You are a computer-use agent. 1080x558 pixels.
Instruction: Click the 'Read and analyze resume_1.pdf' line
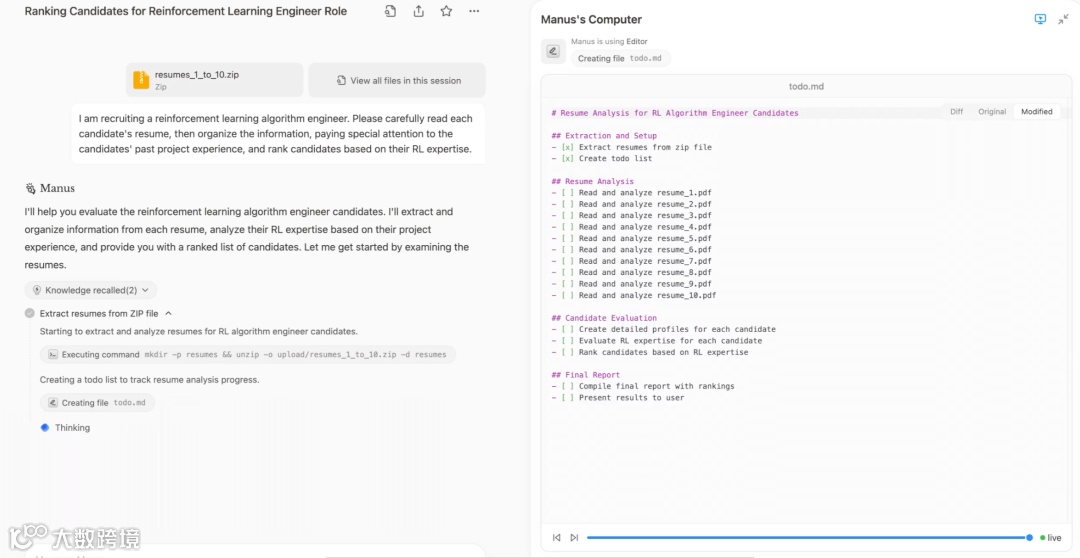click(x=632, y=193)
